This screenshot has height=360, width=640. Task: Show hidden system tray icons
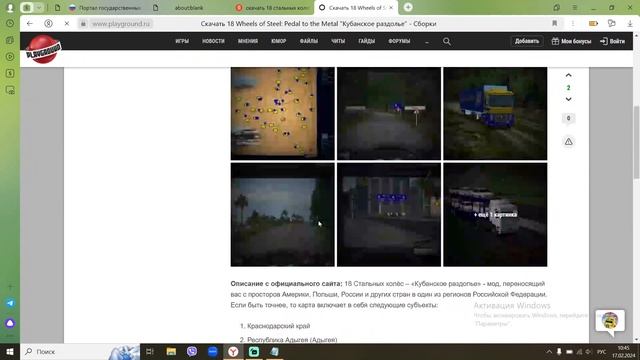coord(549,351)
